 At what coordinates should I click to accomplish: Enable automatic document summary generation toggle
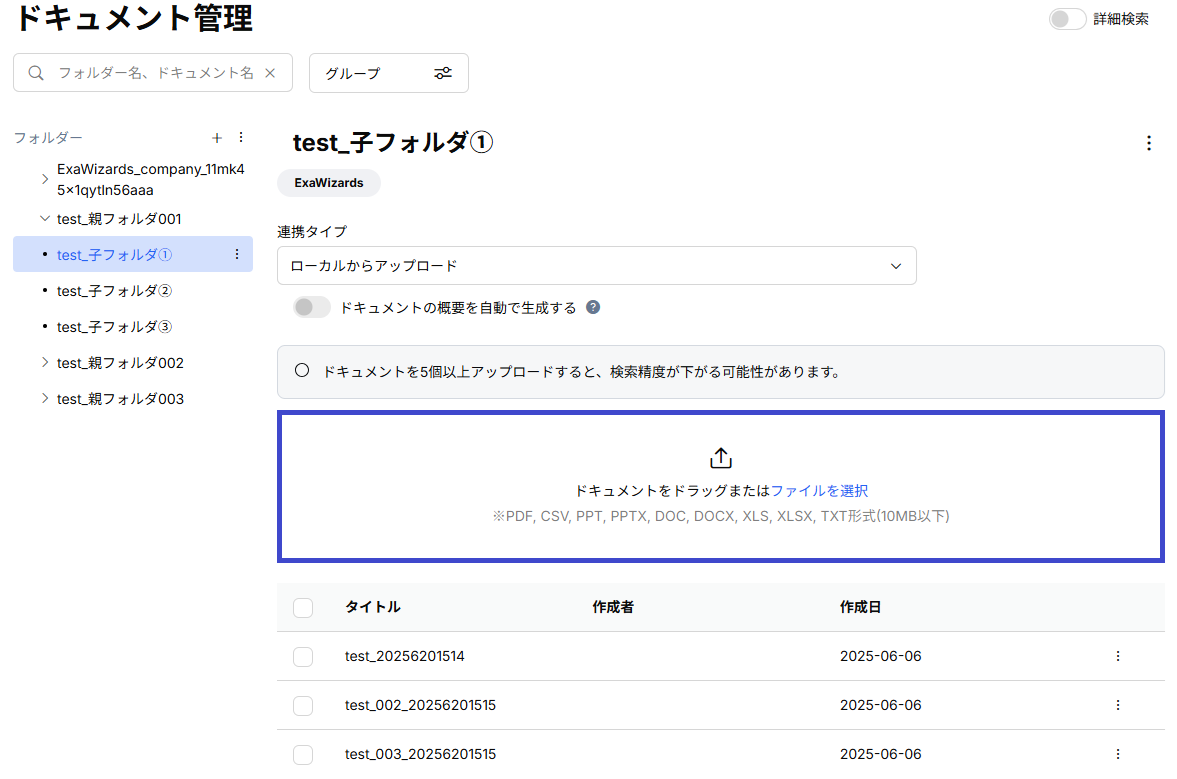(312, 307)
